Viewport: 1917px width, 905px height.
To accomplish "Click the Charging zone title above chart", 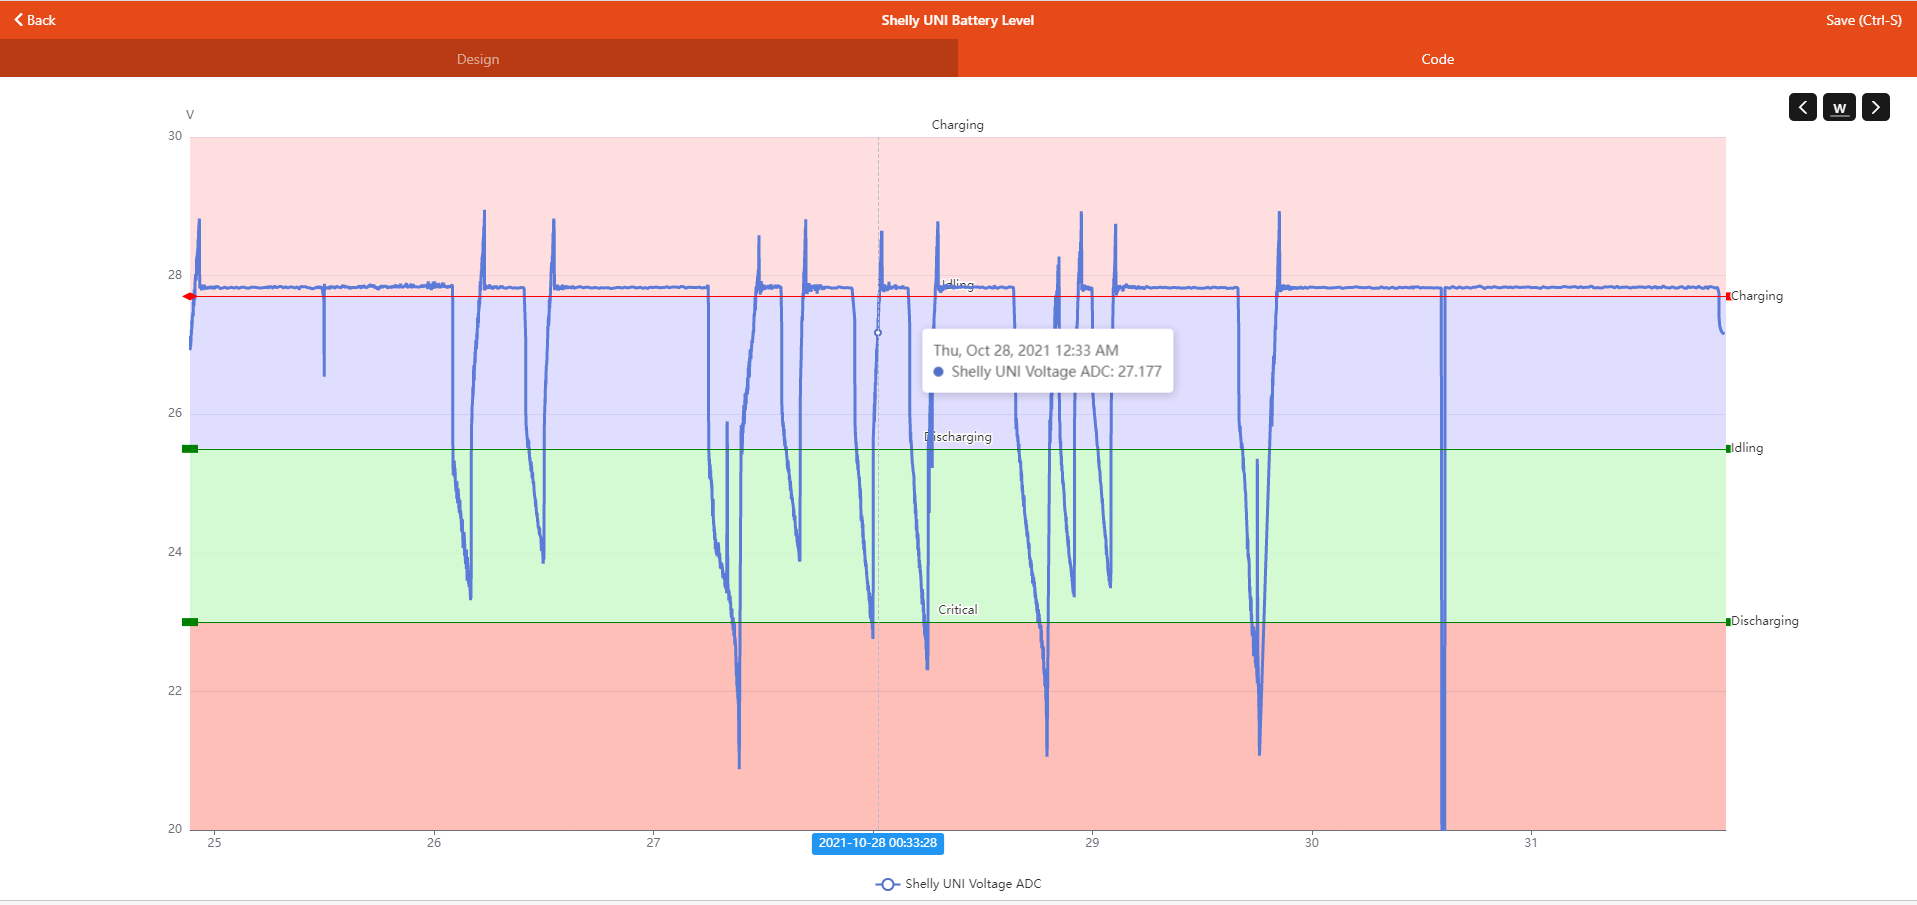I will coord(957,125).
